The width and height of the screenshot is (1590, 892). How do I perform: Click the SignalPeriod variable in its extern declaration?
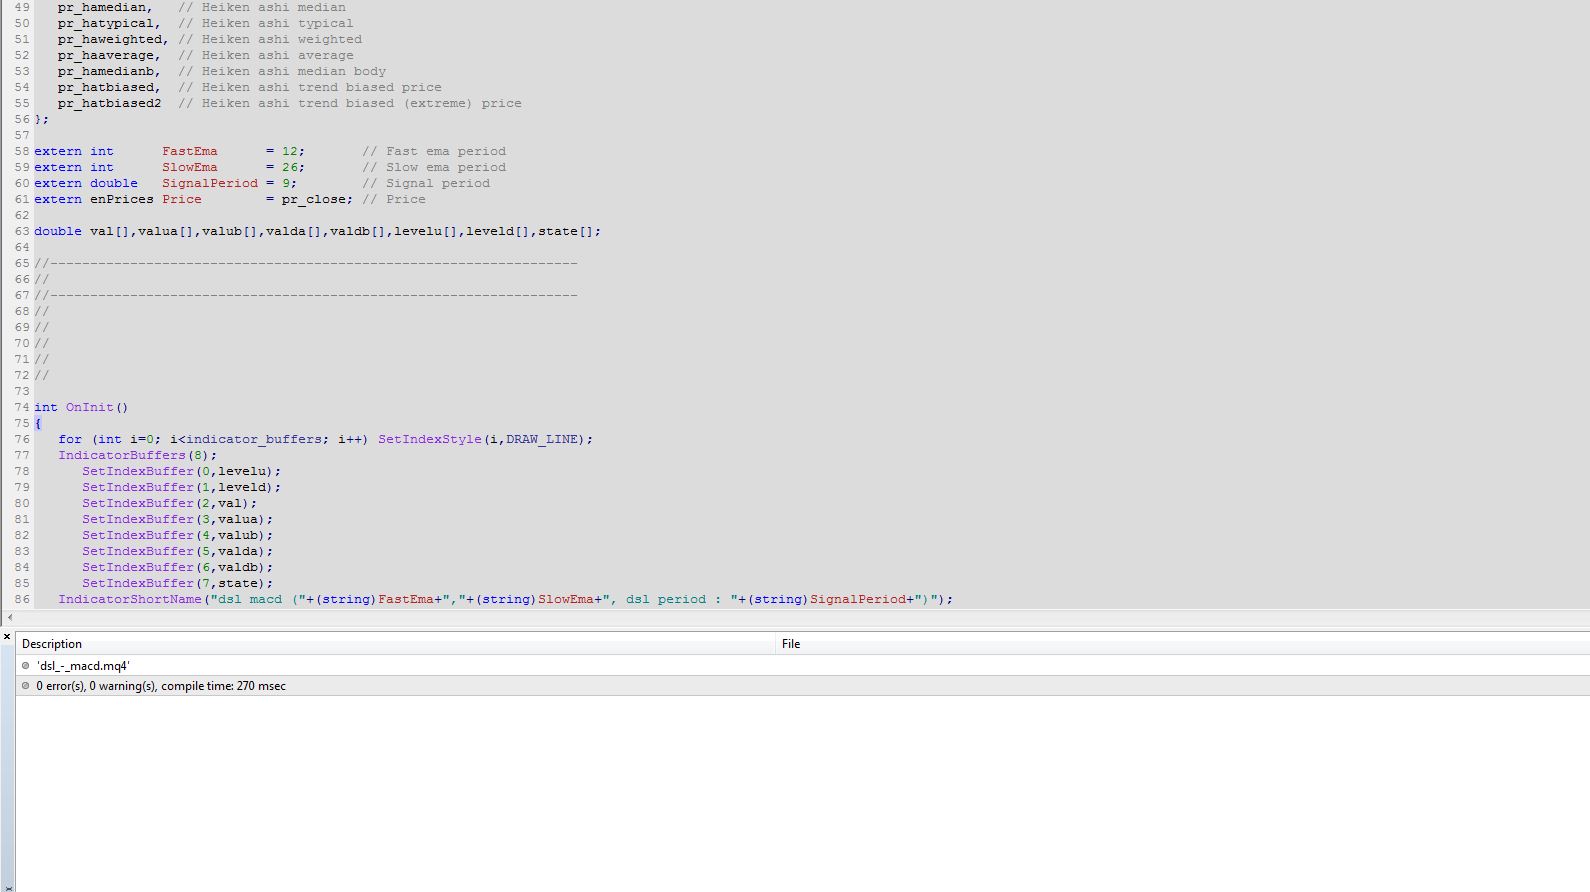[x=209, y=183]
